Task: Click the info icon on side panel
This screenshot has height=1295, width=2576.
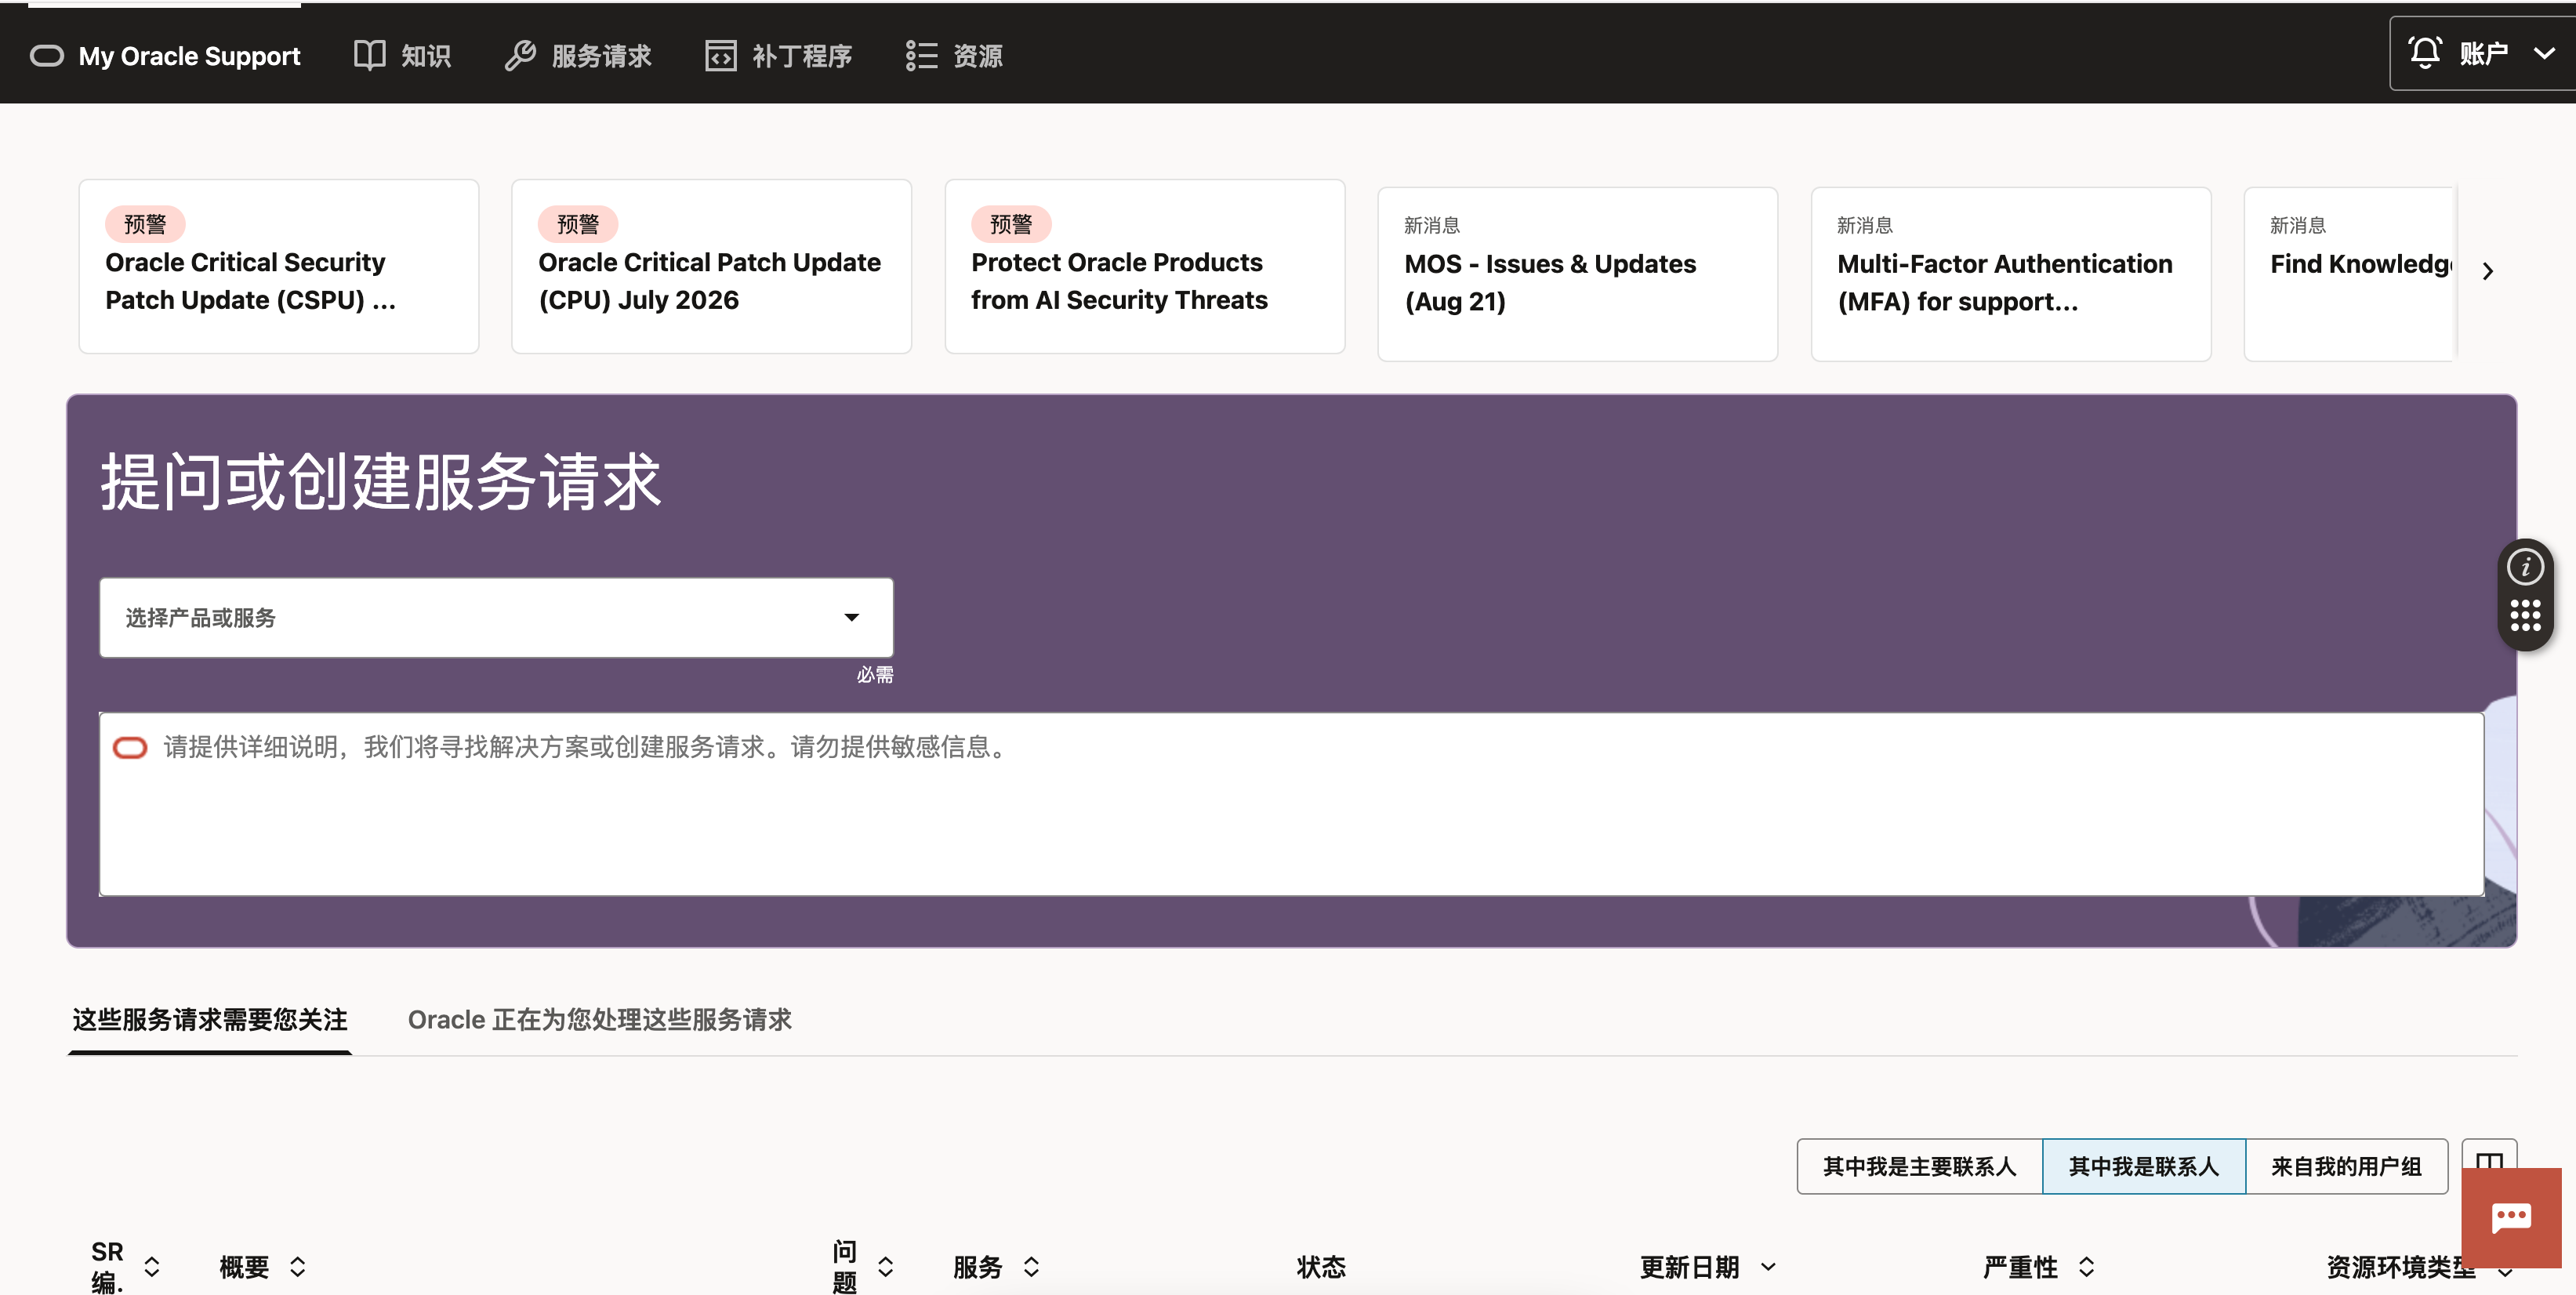Action: pos(2525,567)
